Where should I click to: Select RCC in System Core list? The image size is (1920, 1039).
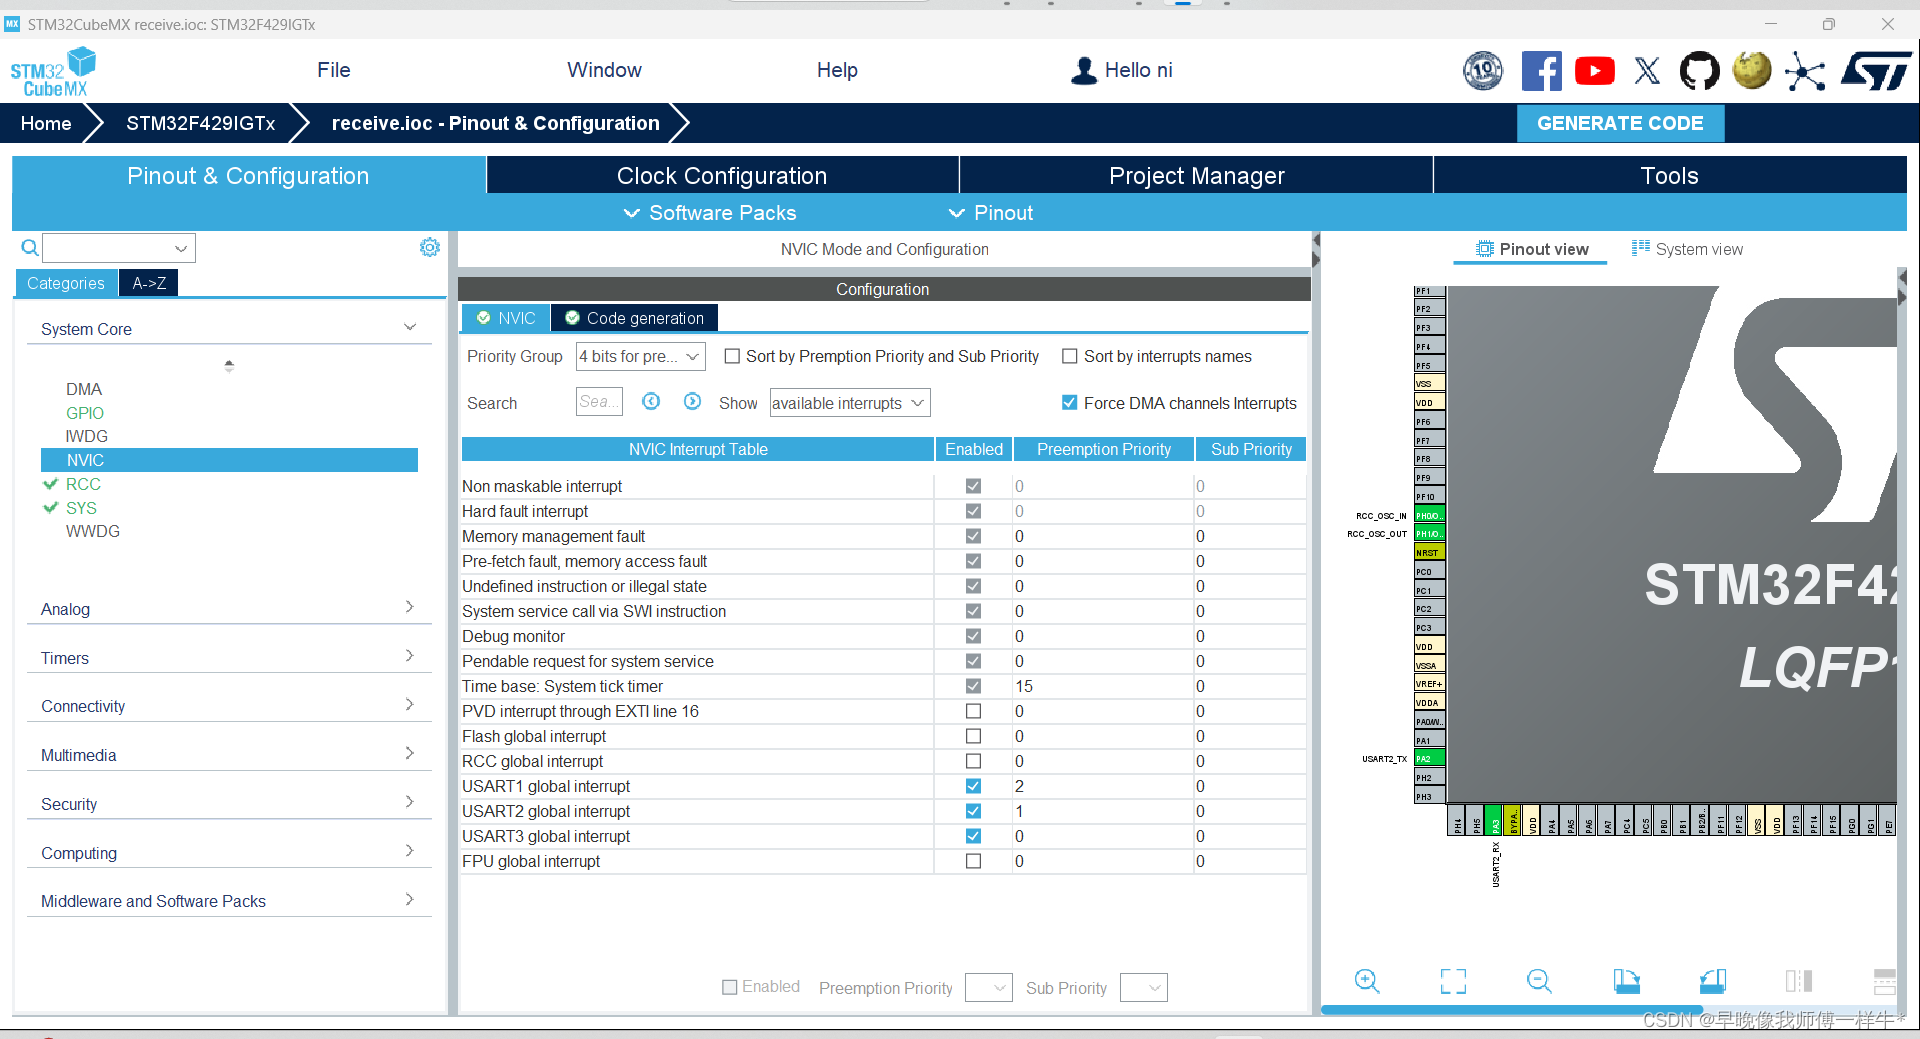pyautogui.click(x=83, y=484)
